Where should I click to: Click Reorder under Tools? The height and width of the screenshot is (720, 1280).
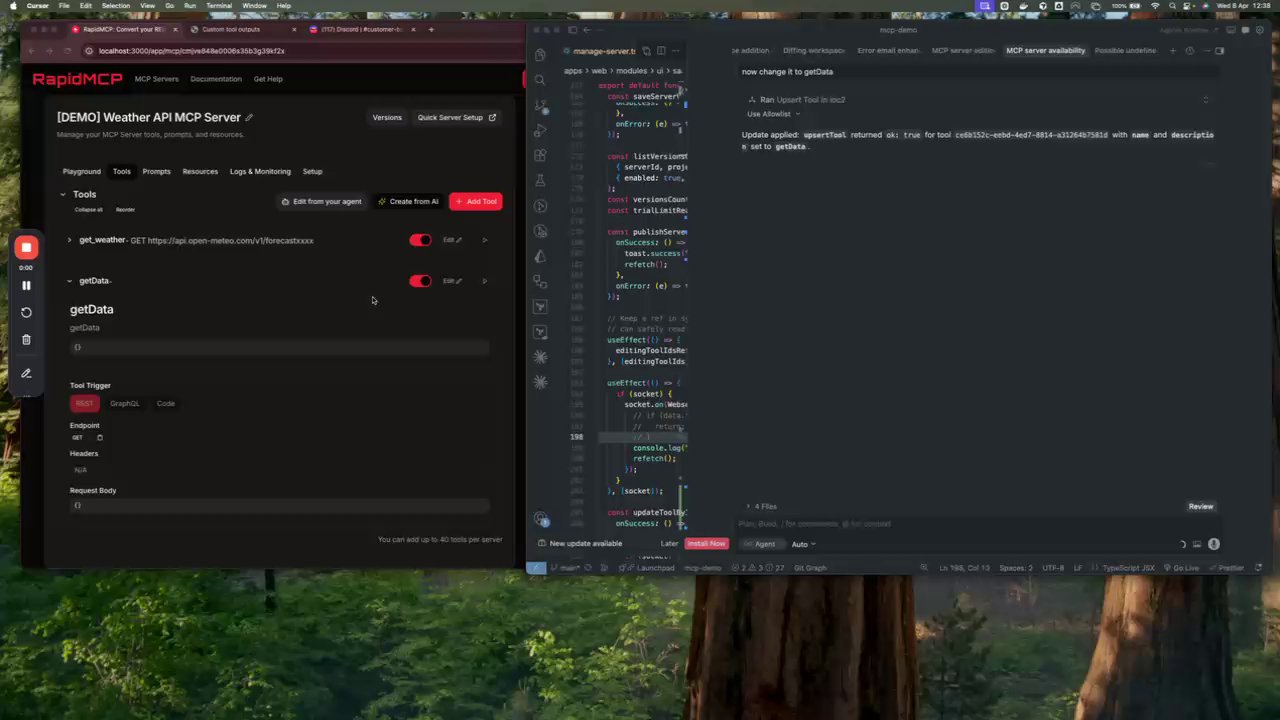point(125,210)
